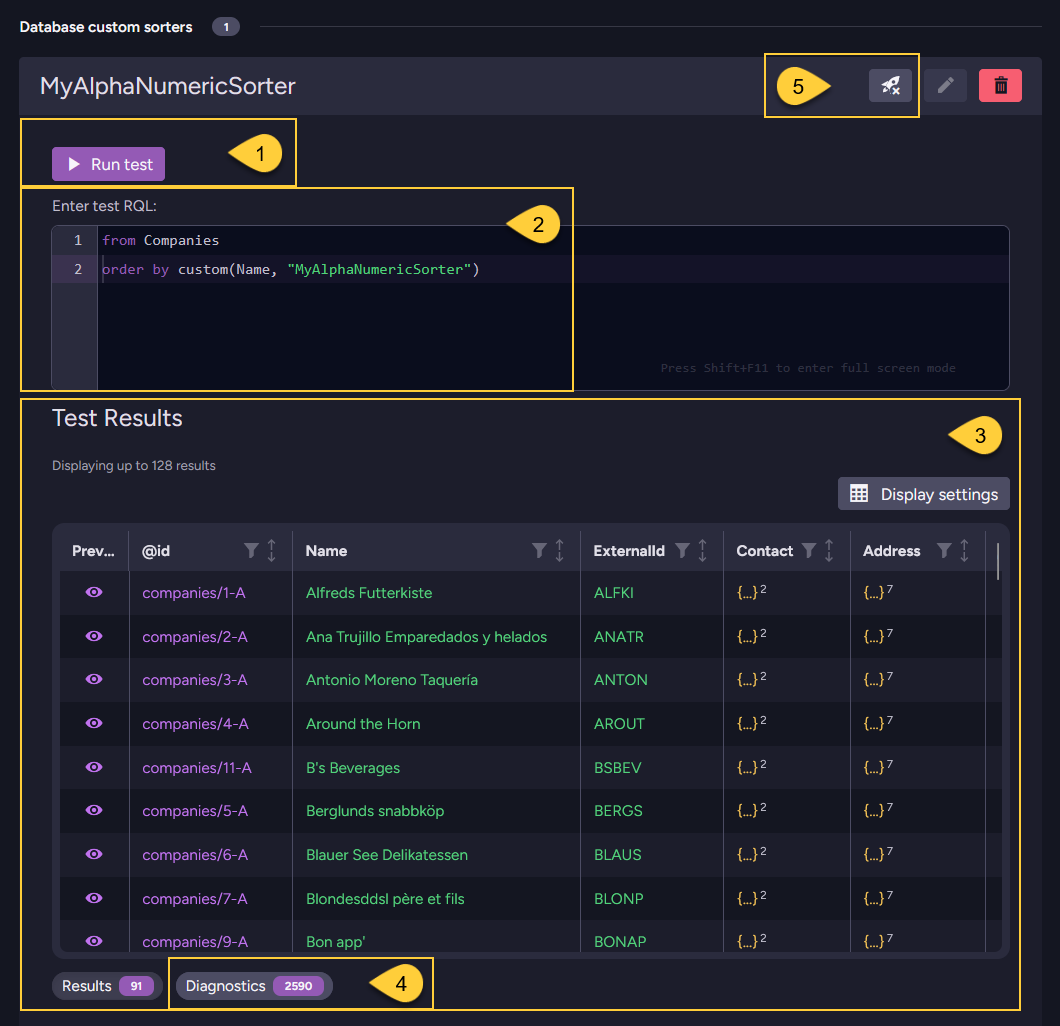Viewport: 1060px width, 1026px height.
Task: Open companies/5-A document link
Action: pos(195,811)
